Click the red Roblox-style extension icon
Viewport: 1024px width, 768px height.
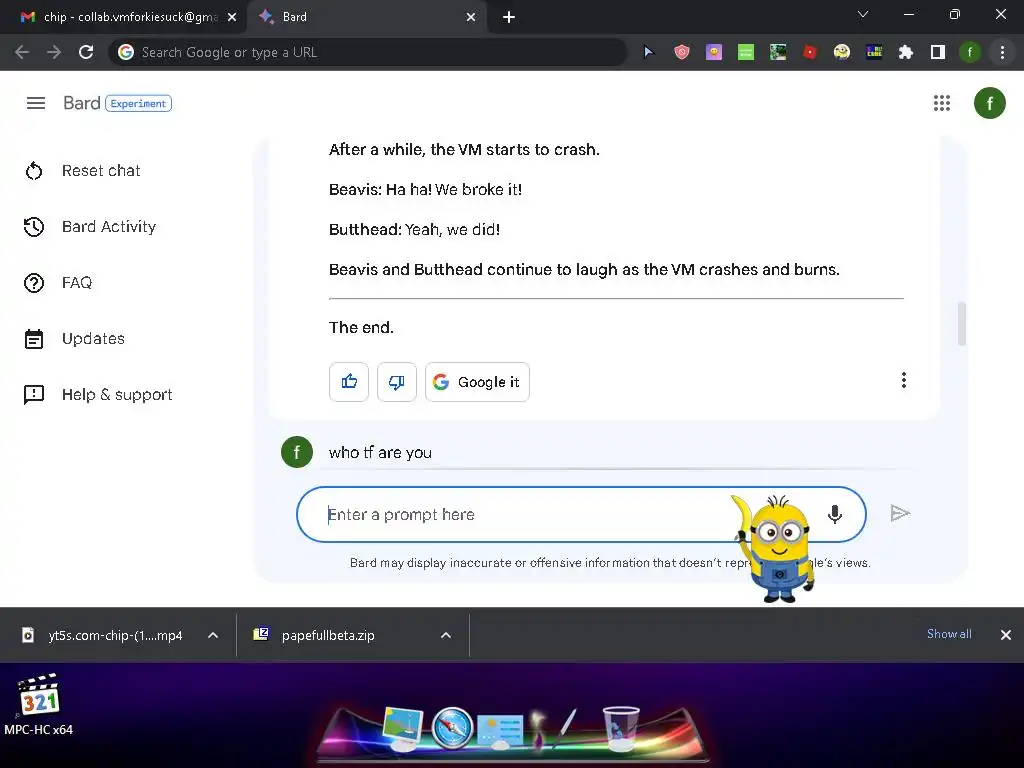click(810, 52)
